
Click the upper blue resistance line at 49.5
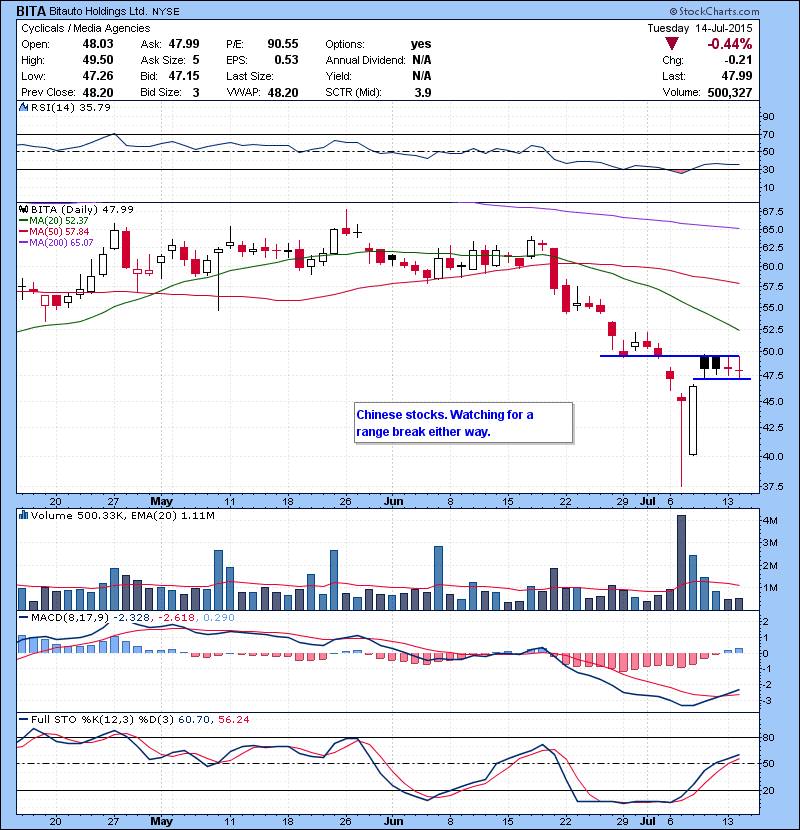(x=669, y=356)
